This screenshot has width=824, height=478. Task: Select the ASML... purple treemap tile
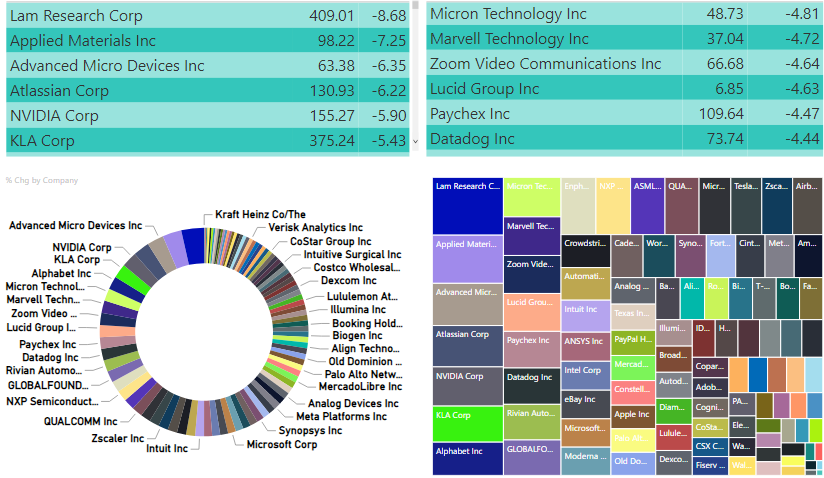pos(647,206)
